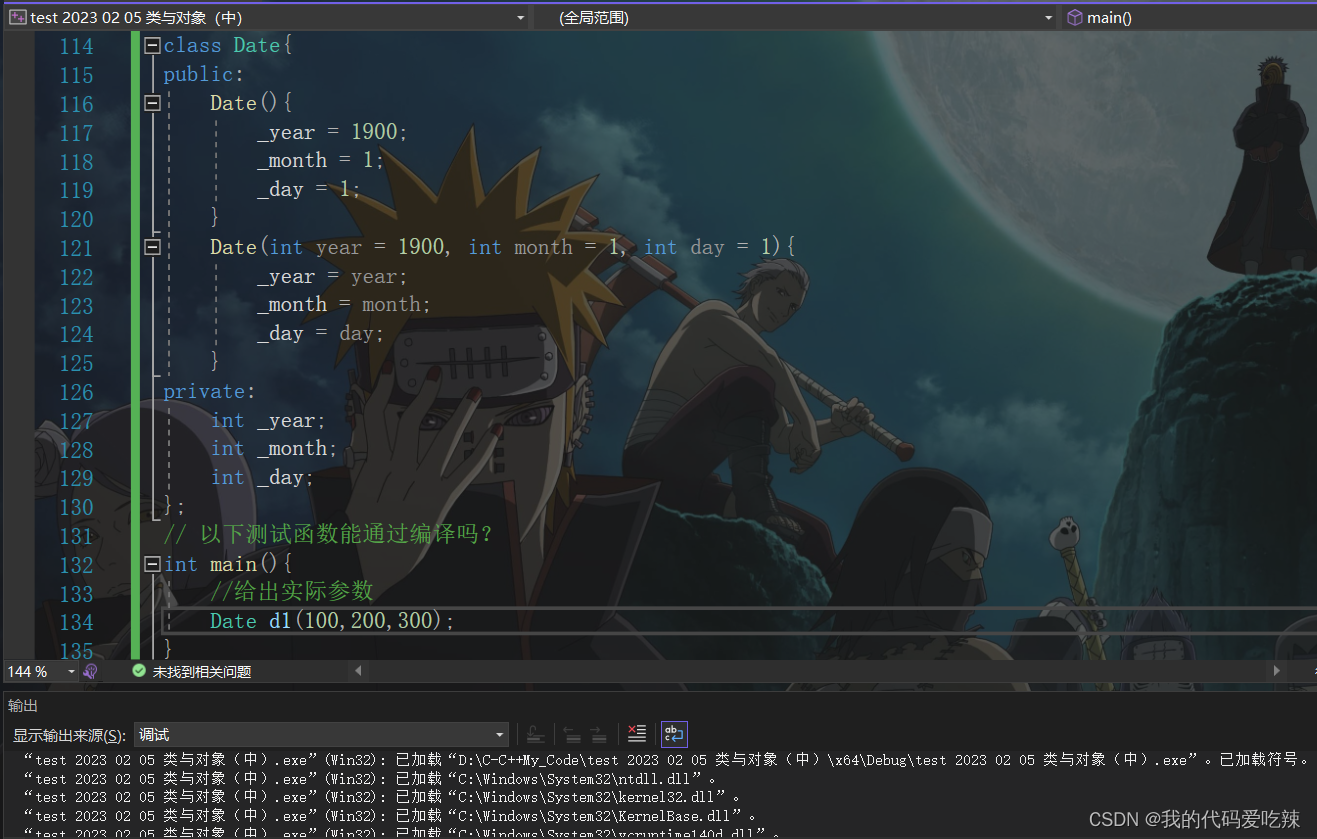Collapse the Date() constructor on line 116

(x=152, y=103)
